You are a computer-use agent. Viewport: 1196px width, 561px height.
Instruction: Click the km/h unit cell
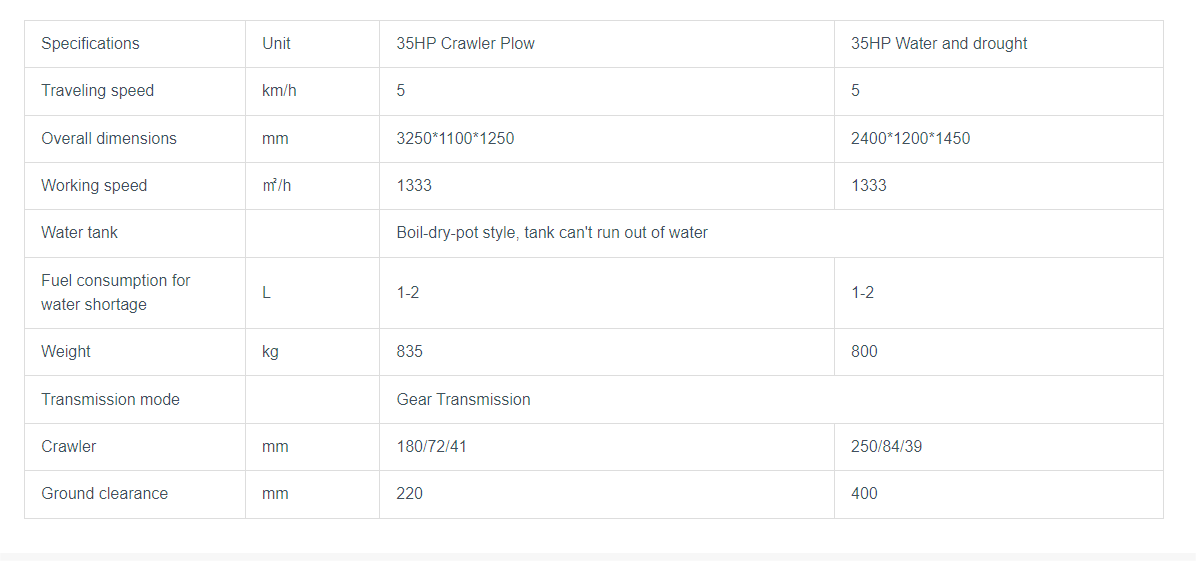pos(279,91)
